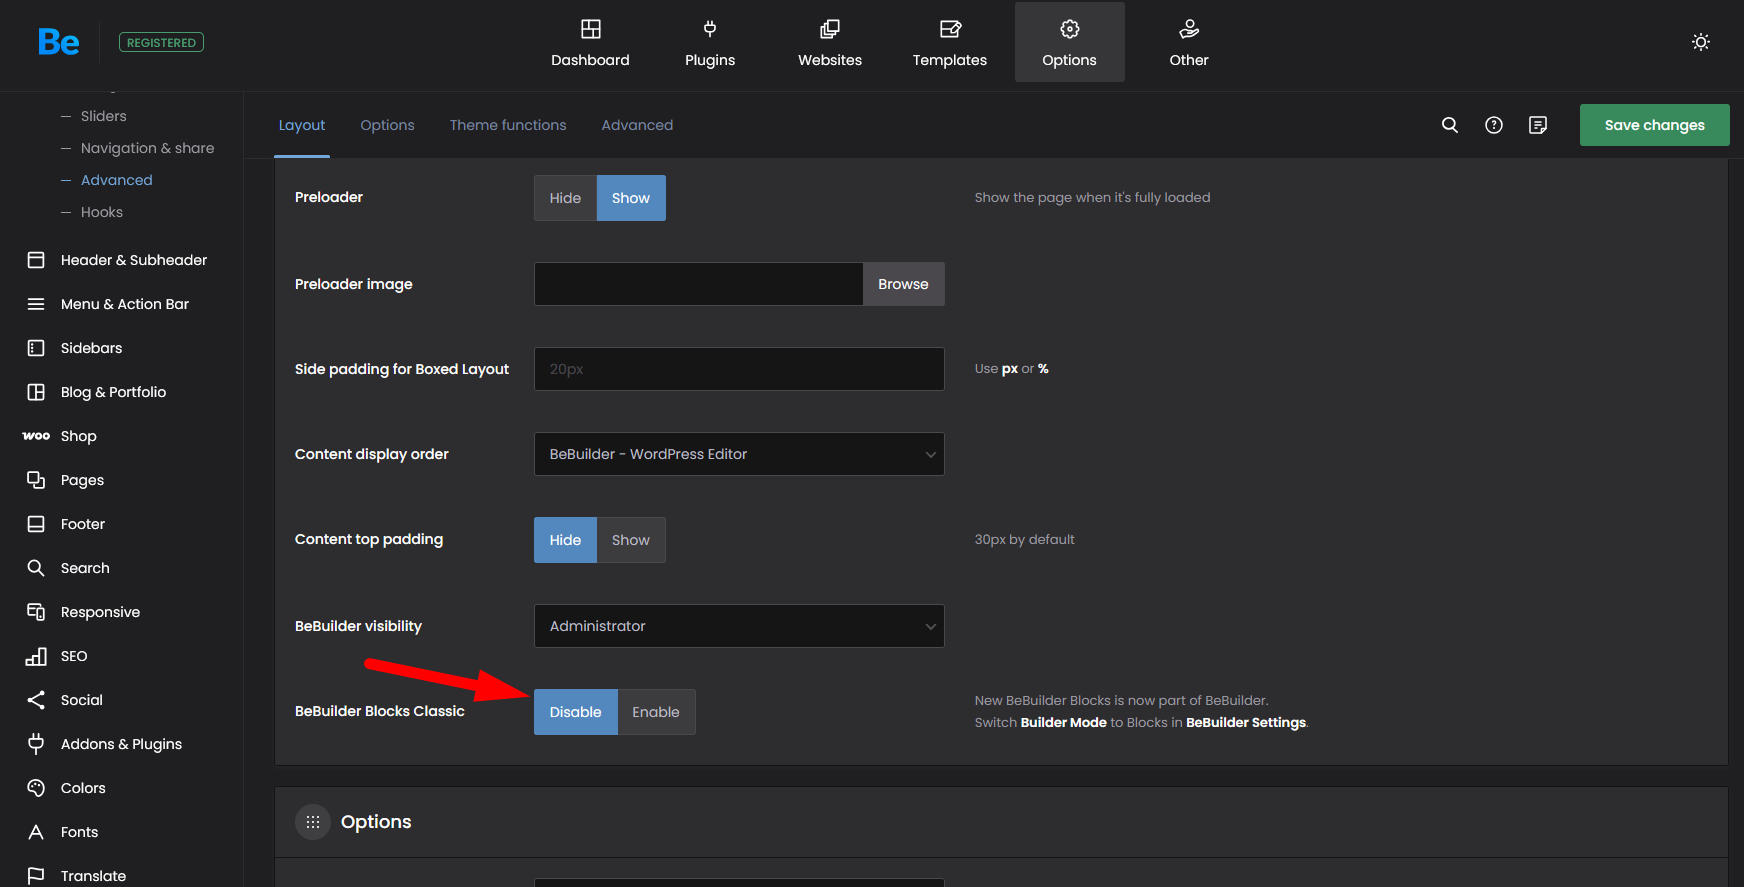Click the search magnifier icon in toolbar

click(x=1449, y=125)
